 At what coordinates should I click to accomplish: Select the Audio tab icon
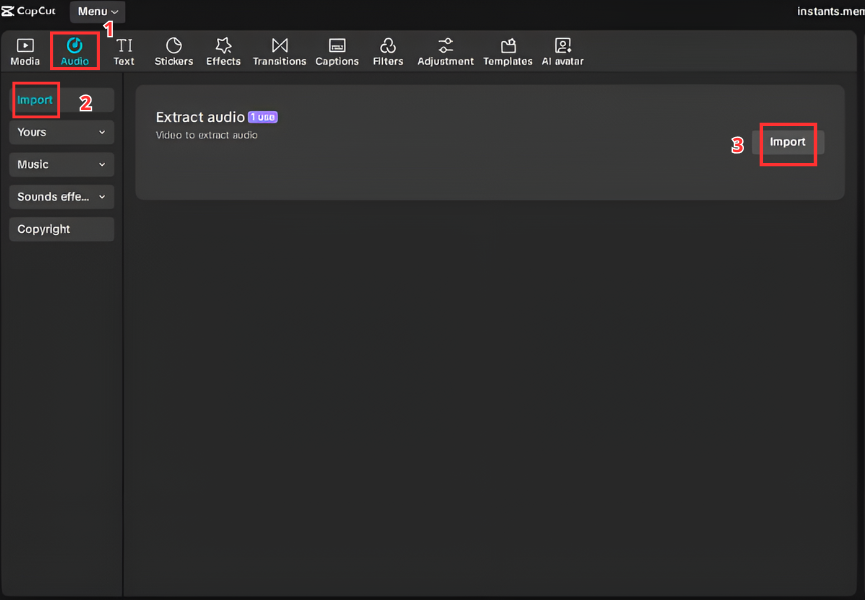pos(74,45)
